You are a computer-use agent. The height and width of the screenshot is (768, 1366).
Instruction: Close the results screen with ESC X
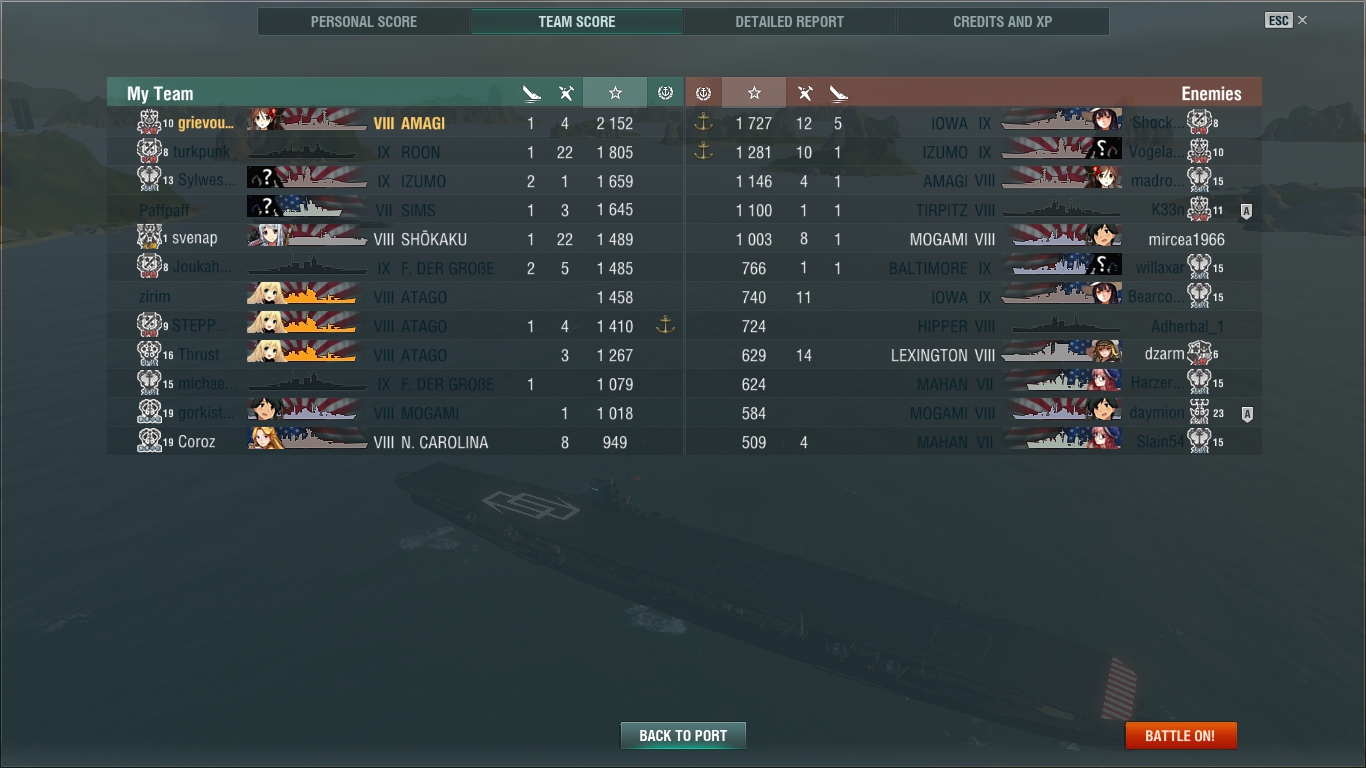[x=1286, y=20]
